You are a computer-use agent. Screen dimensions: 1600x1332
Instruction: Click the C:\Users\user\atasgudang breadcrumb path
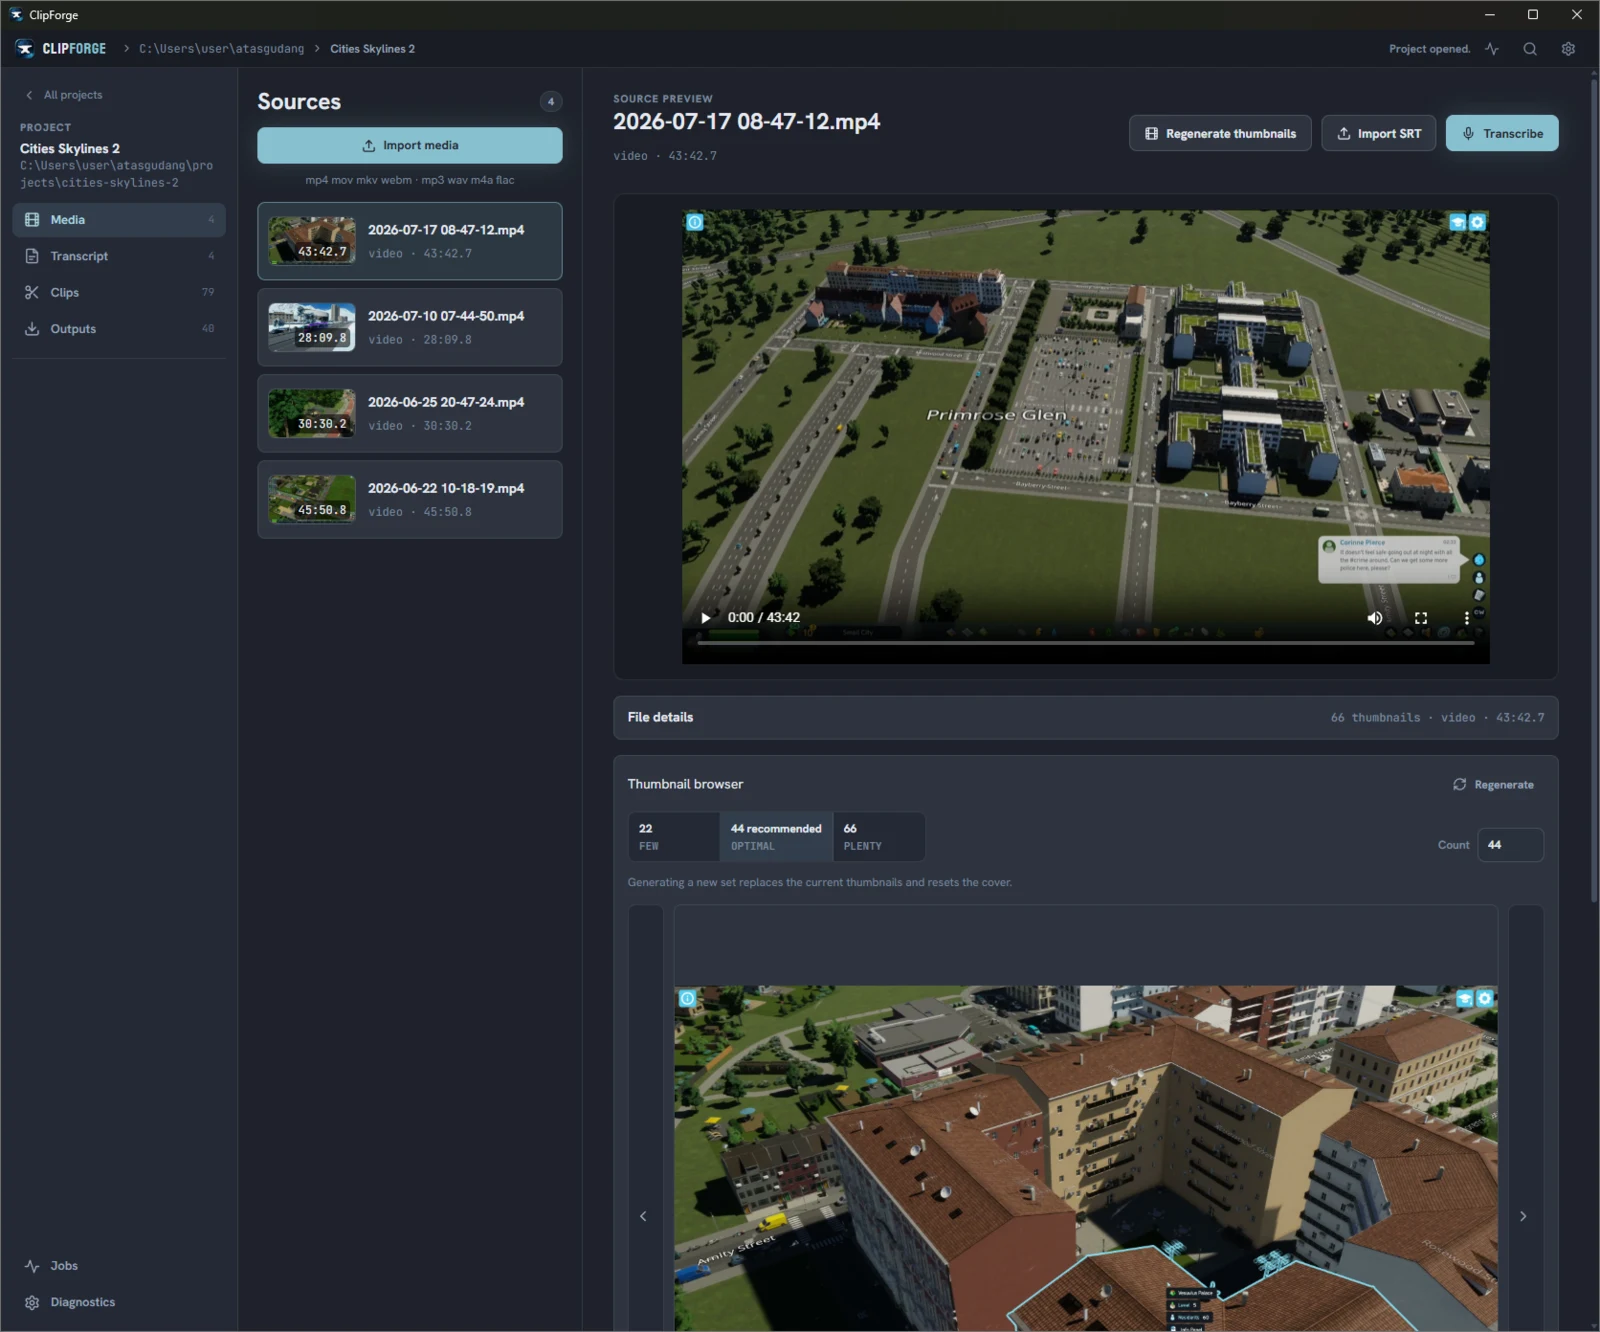(221, 49)
